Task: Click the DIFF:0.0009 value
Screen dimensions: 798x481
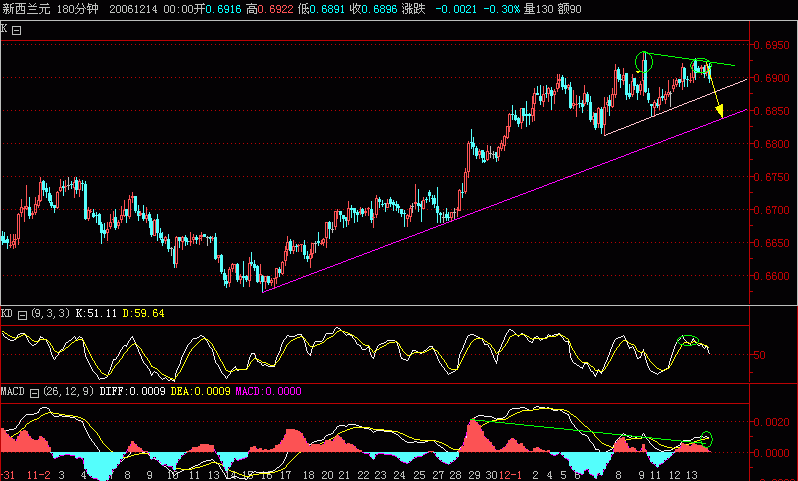Action: [132, 391]
